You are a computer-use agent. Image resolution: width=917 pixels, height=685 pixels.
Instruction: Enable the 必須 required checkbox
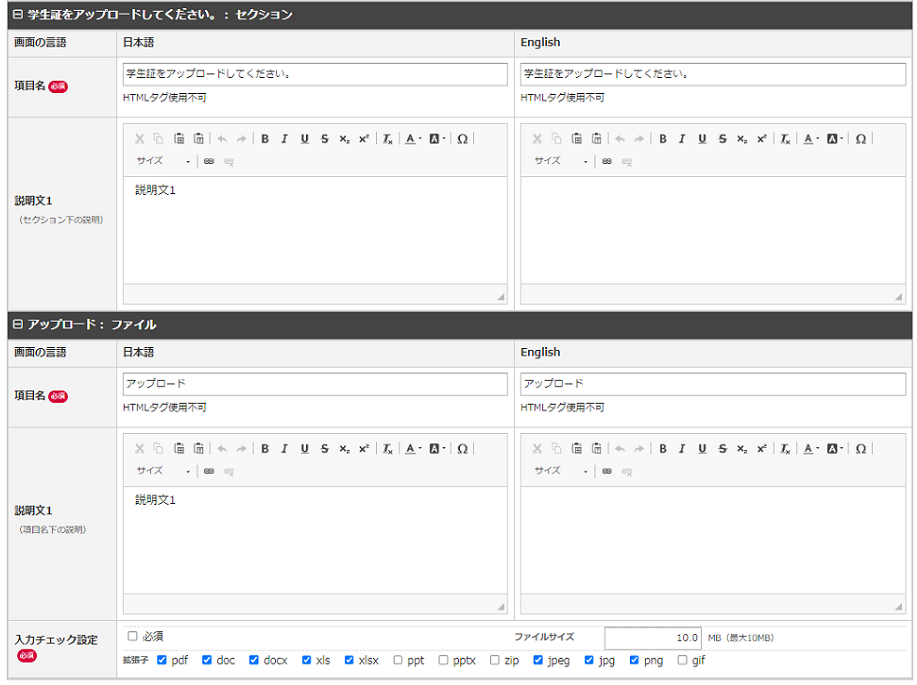click(x=133, y=636)
